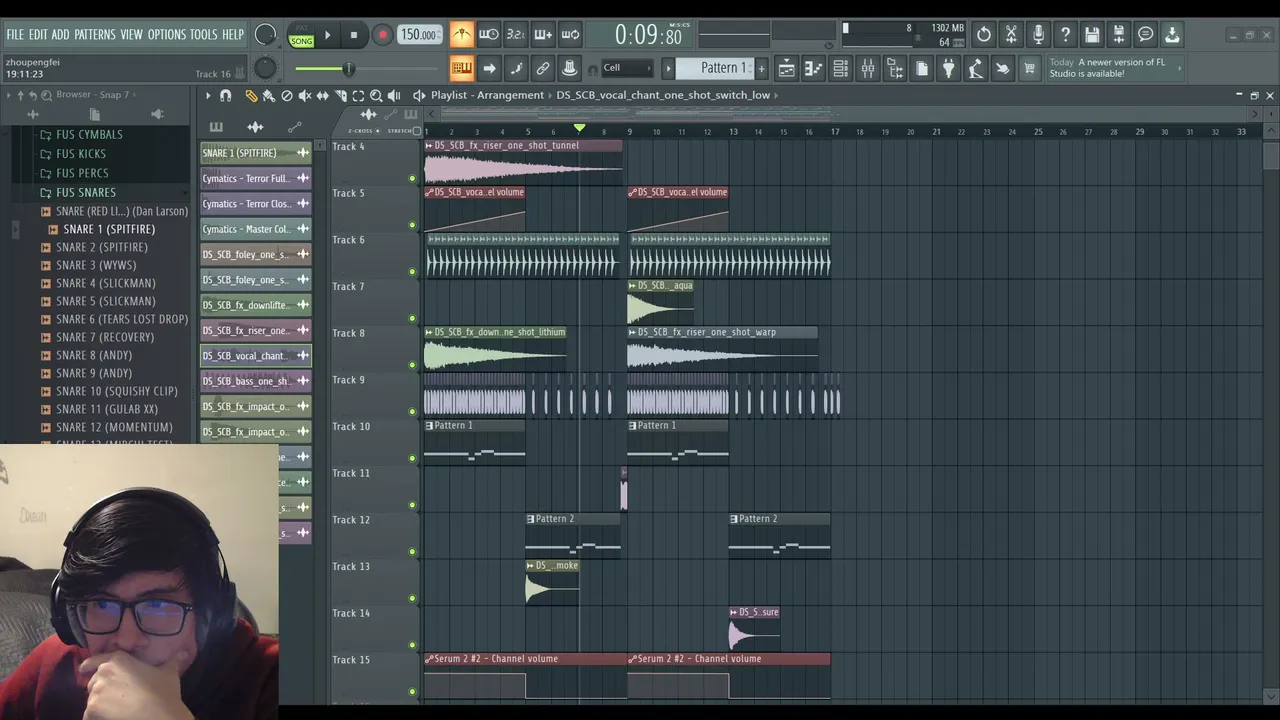Toggle the STRETCH checkbox
1280x720 pixels.
(417, 131)
